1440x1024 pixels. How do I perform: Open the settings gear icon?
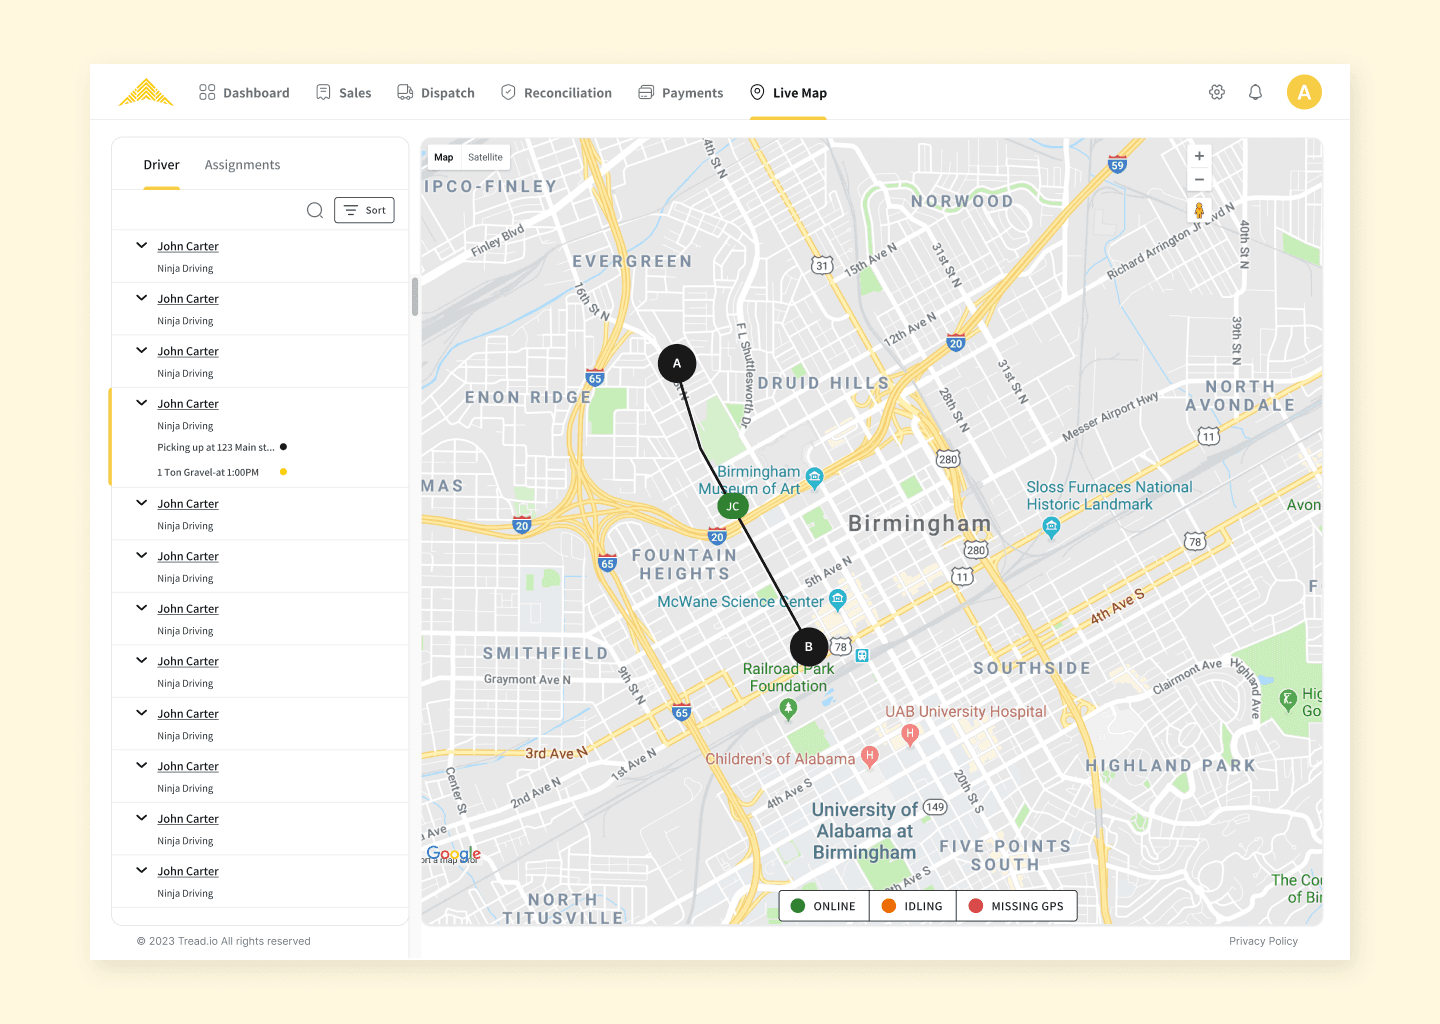[x=1217, y=92]
